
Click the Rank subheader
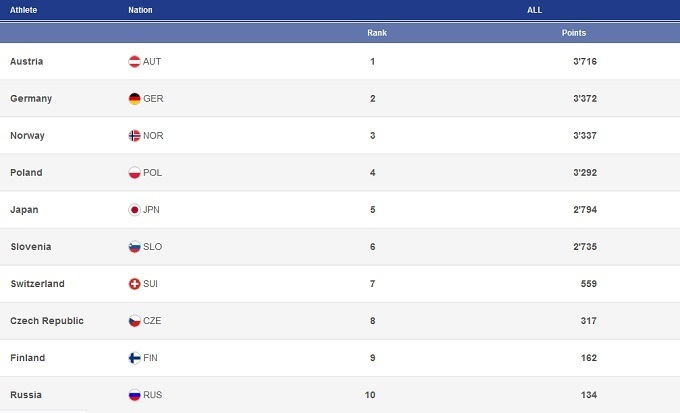(377, 33)
